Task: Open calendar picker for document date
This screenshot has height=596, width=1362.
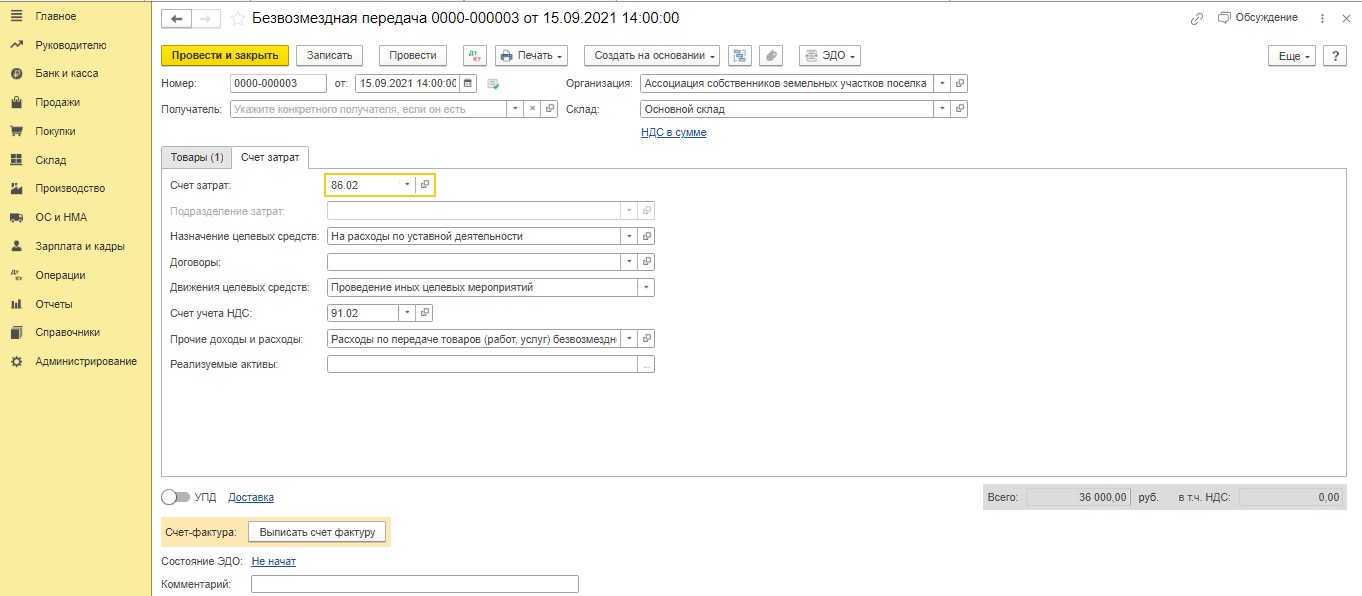Action: 467,83
